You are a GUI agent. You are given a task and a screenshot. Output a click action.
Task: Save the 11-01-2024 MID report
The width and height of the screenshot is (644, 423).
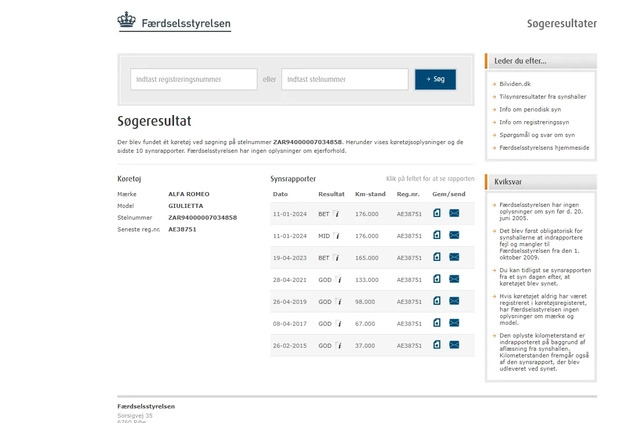point(437,235)
